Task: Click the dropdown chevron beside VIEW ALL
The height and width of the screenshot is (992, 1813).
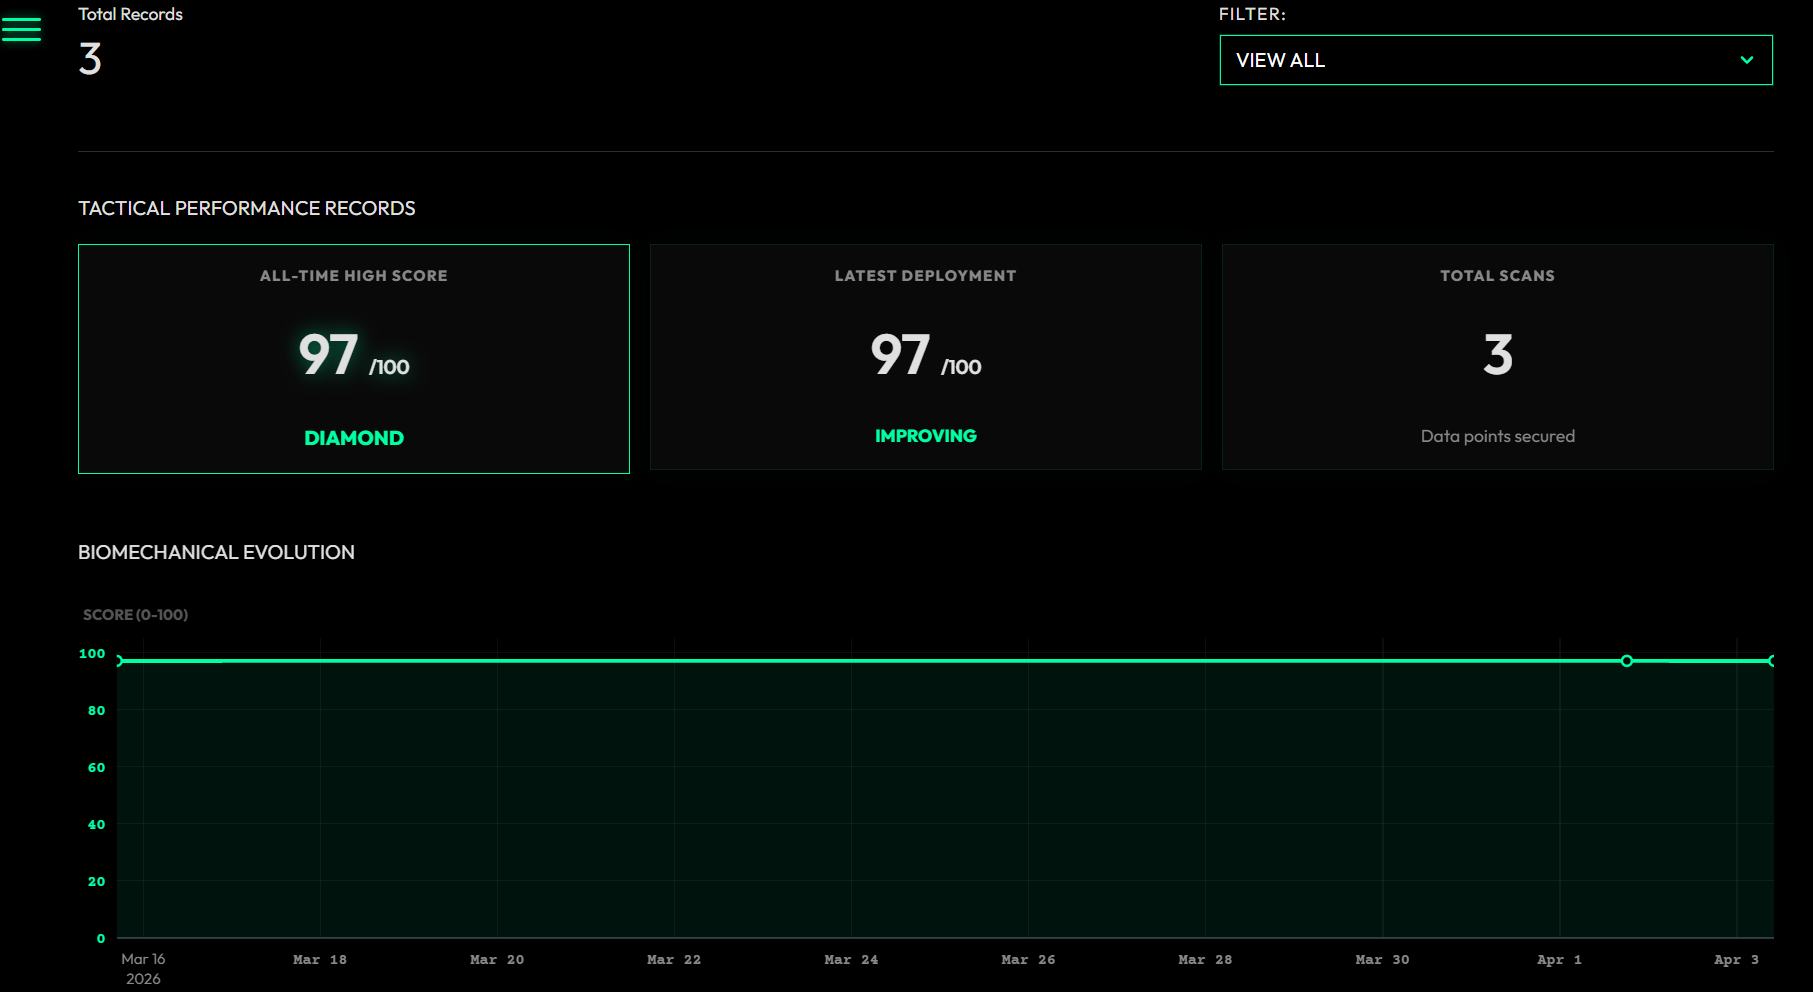Action: (x=1748, y=60)
